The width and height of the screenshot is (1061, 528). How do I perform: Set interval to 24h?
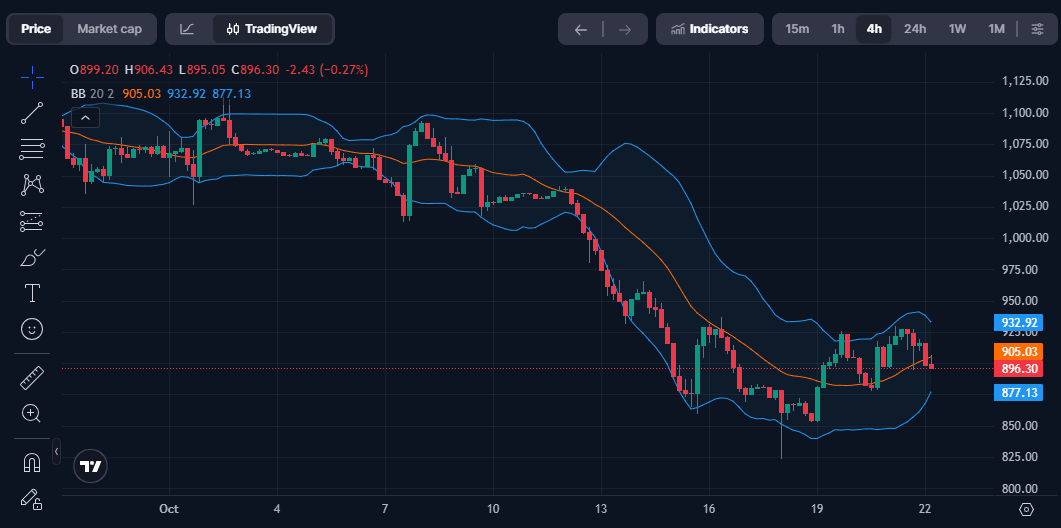click(915, 29)
